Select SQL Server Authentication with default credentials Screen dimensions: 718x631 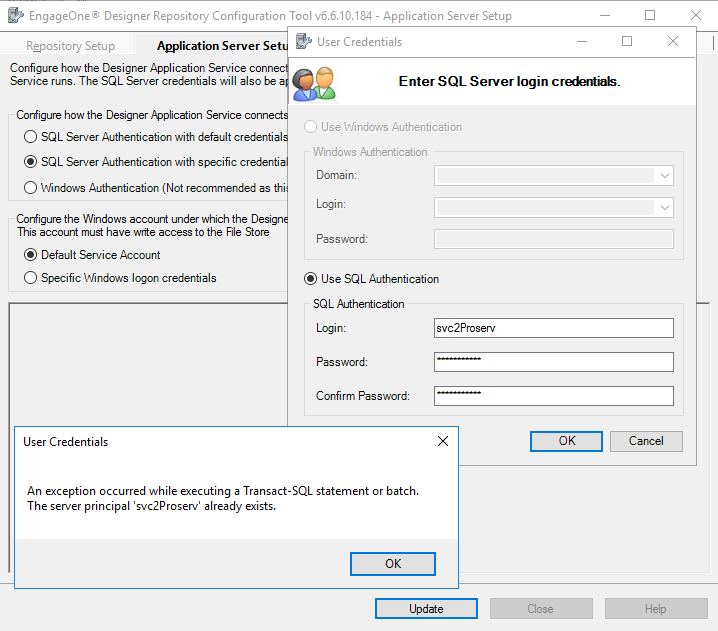(x=31, y=137)
